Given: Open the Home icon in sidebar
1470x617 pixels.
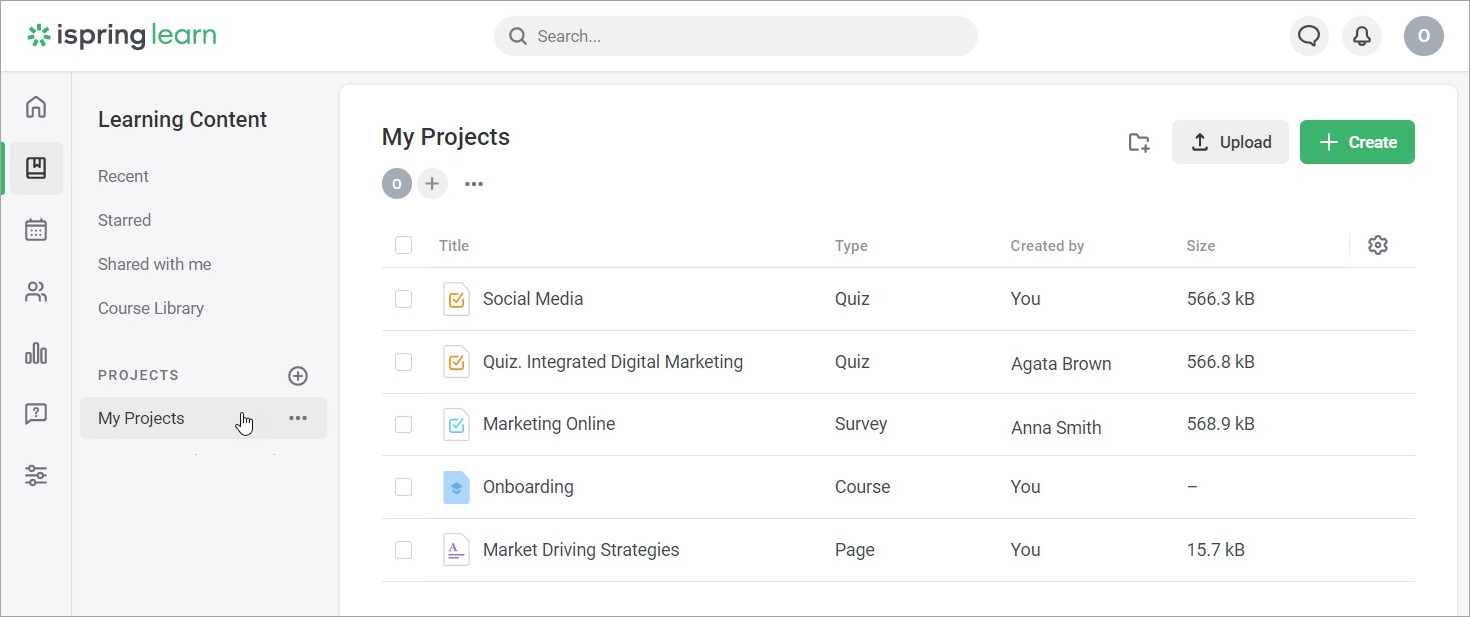Looking at the screenshot, I should (36, 107).
